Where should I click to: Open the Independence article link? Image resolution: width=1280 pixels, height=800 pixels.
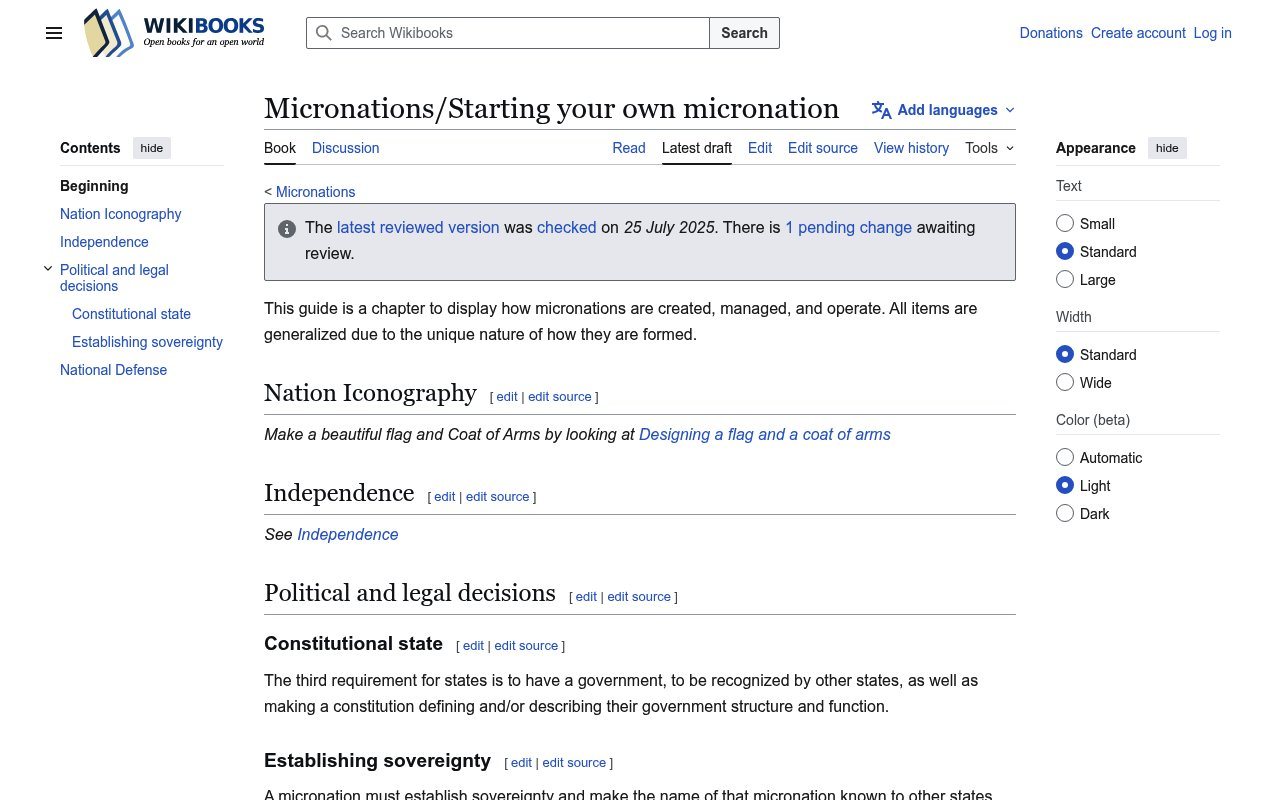click(x=348, y=535)
